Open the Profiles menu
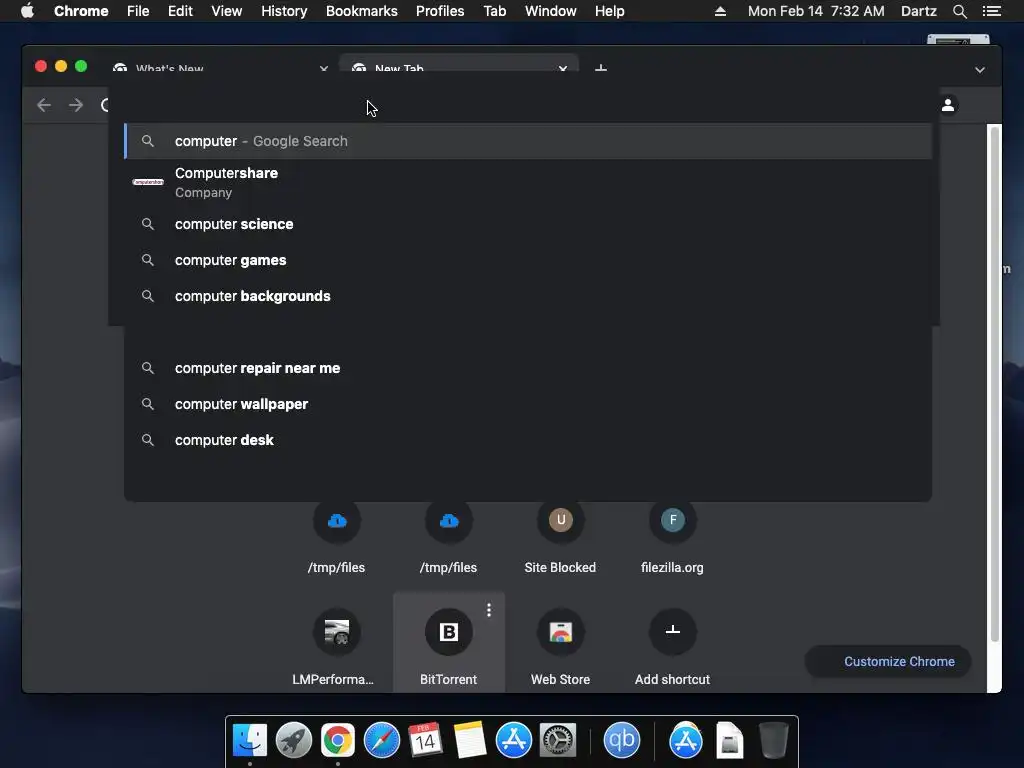The height and width of the screenshot is (768, 1024). click(x=440, y=11)
